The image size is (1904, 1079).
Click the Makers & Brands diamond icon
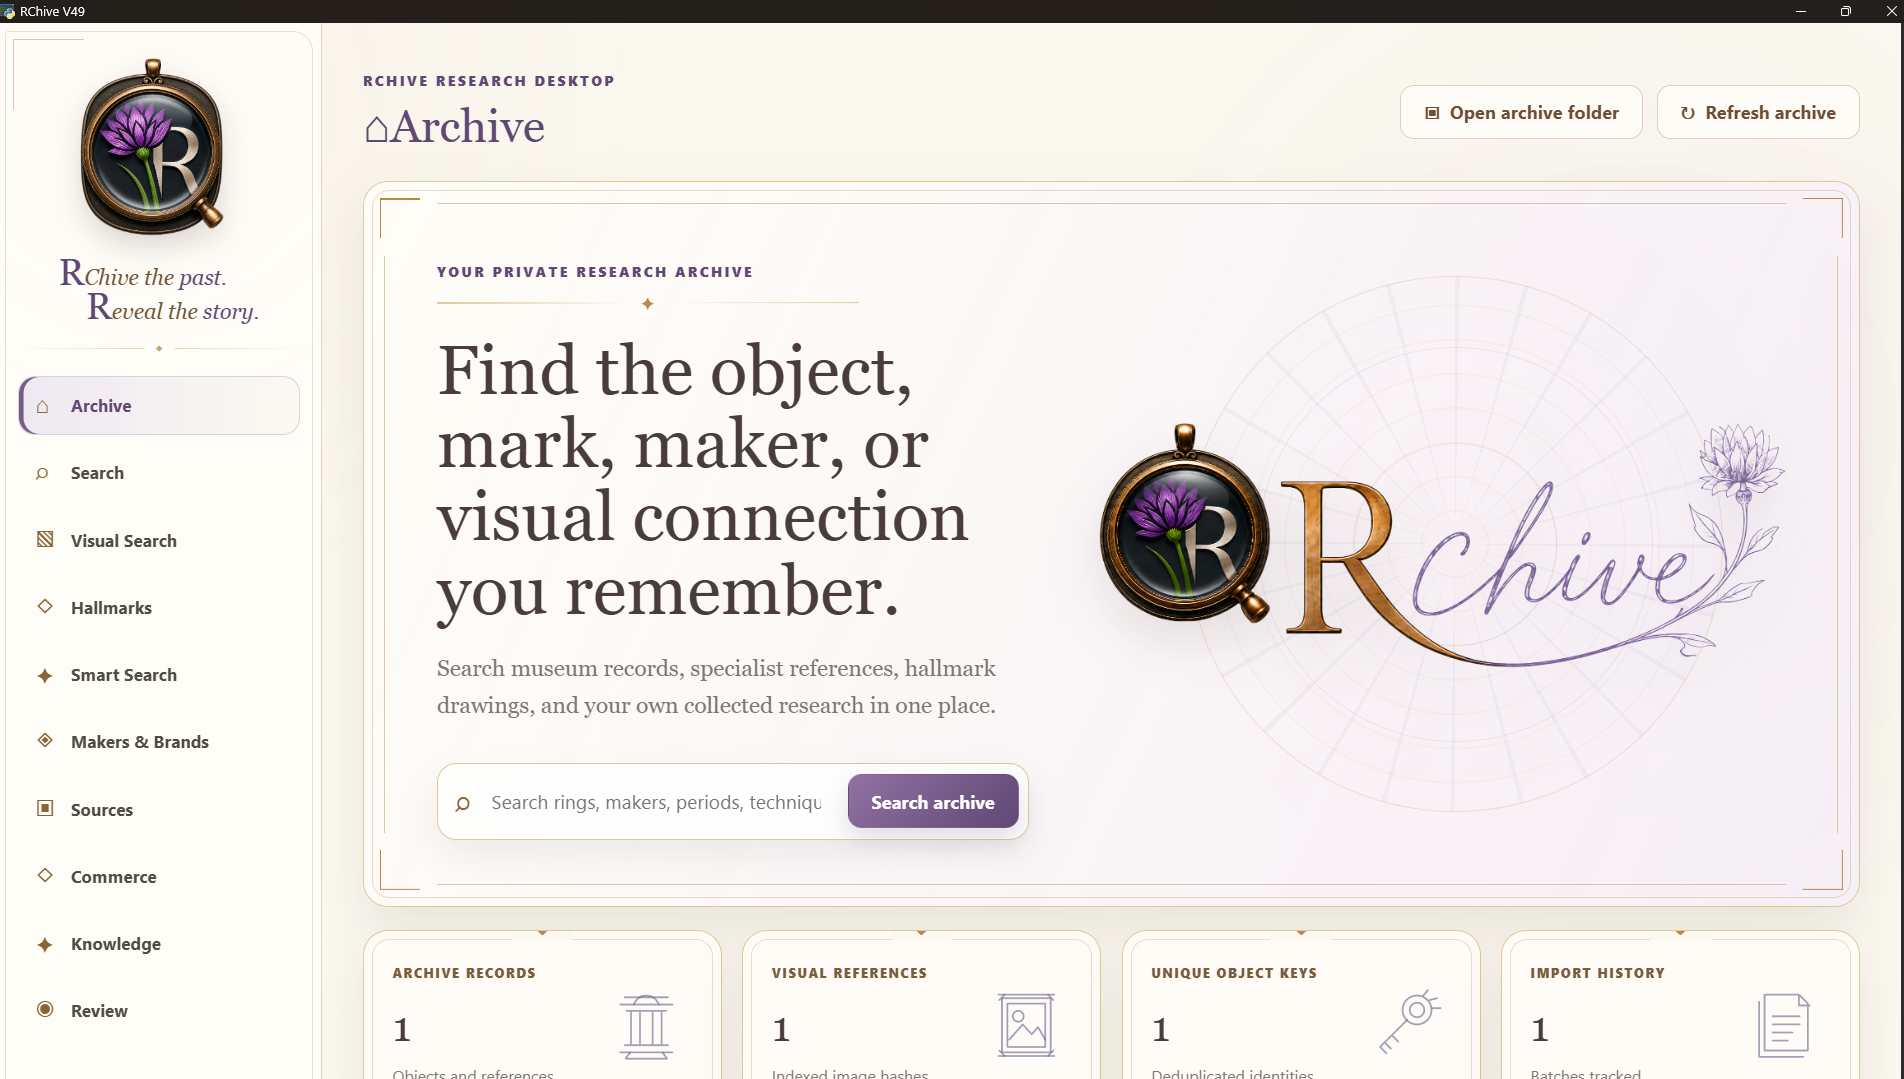coord(45,741)
